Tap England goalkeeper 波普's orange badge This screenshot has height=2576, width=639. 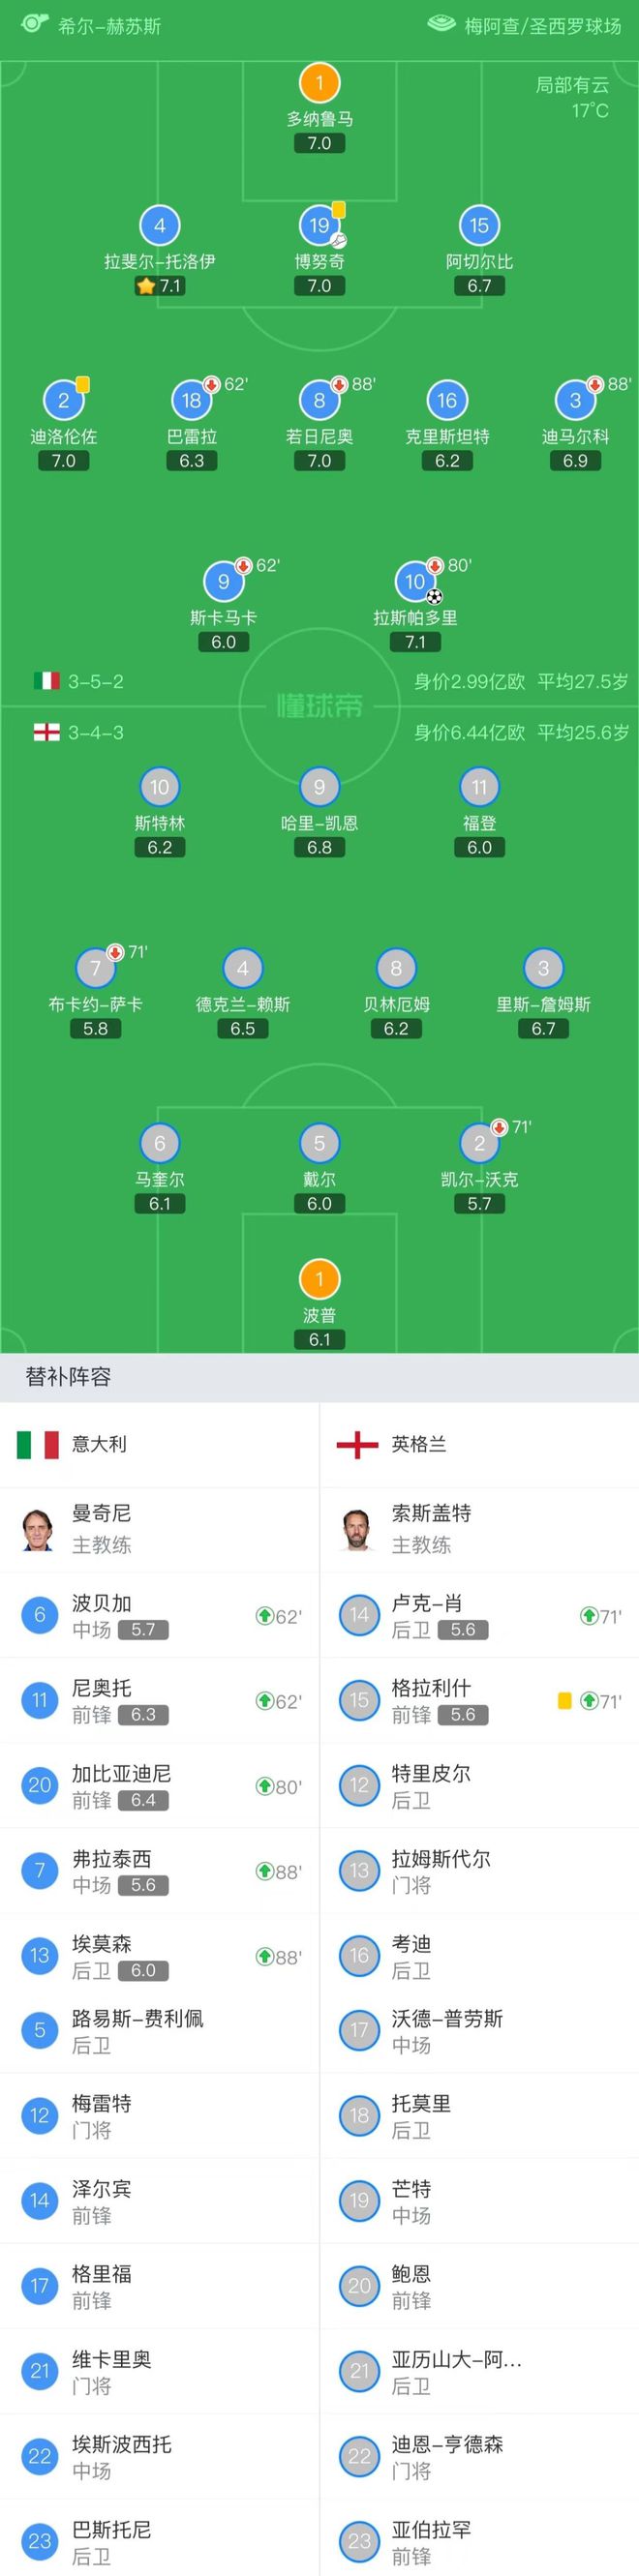pos(319,1279)
